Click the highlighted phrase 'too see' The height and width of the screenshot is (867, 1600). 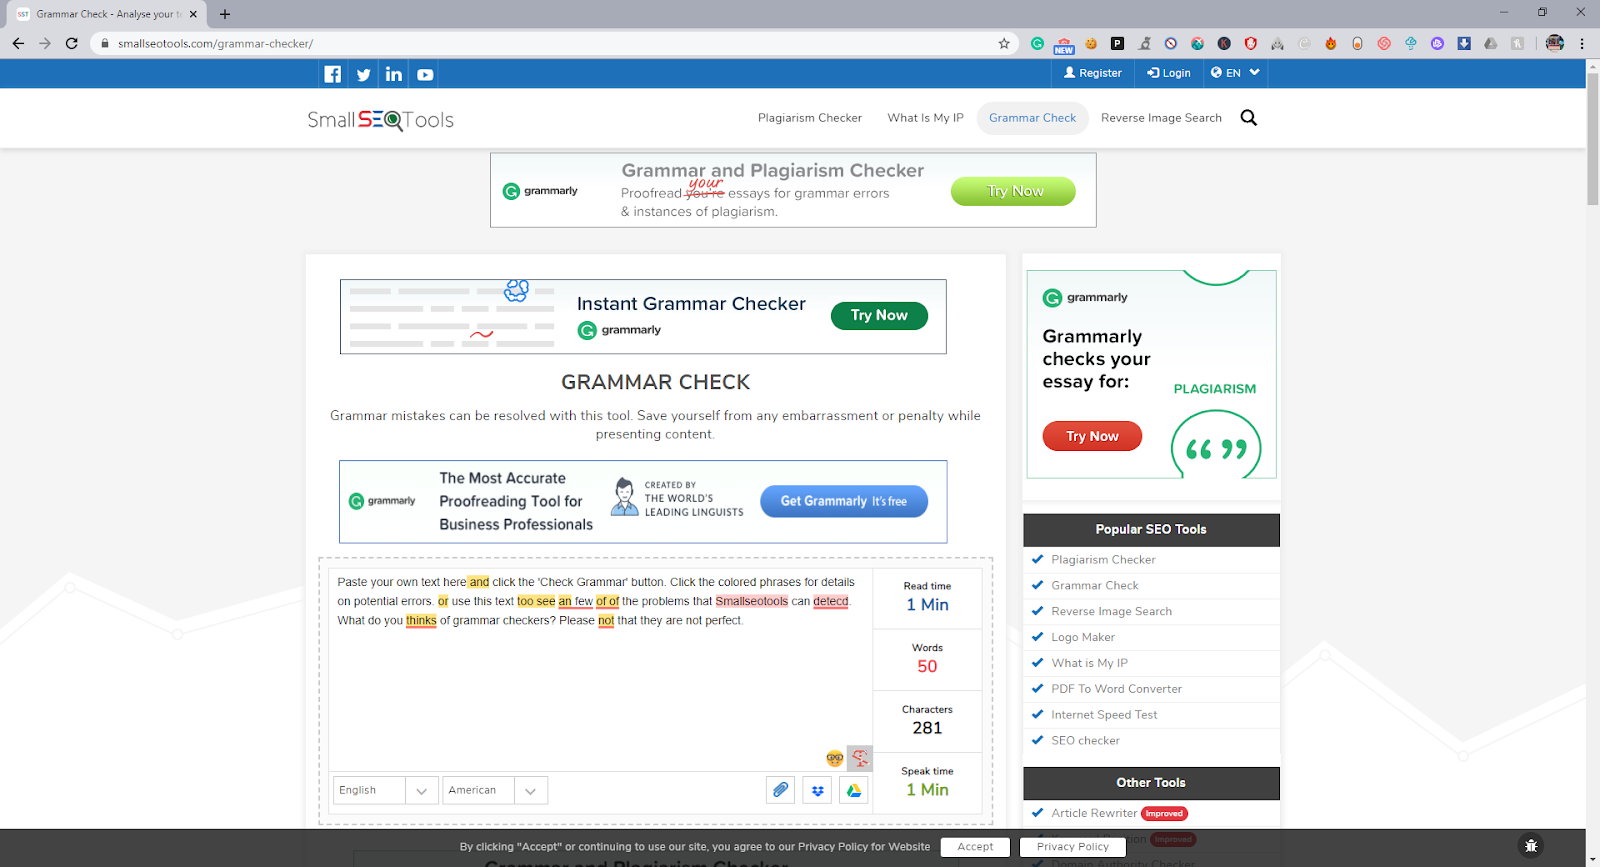[536, 602]
